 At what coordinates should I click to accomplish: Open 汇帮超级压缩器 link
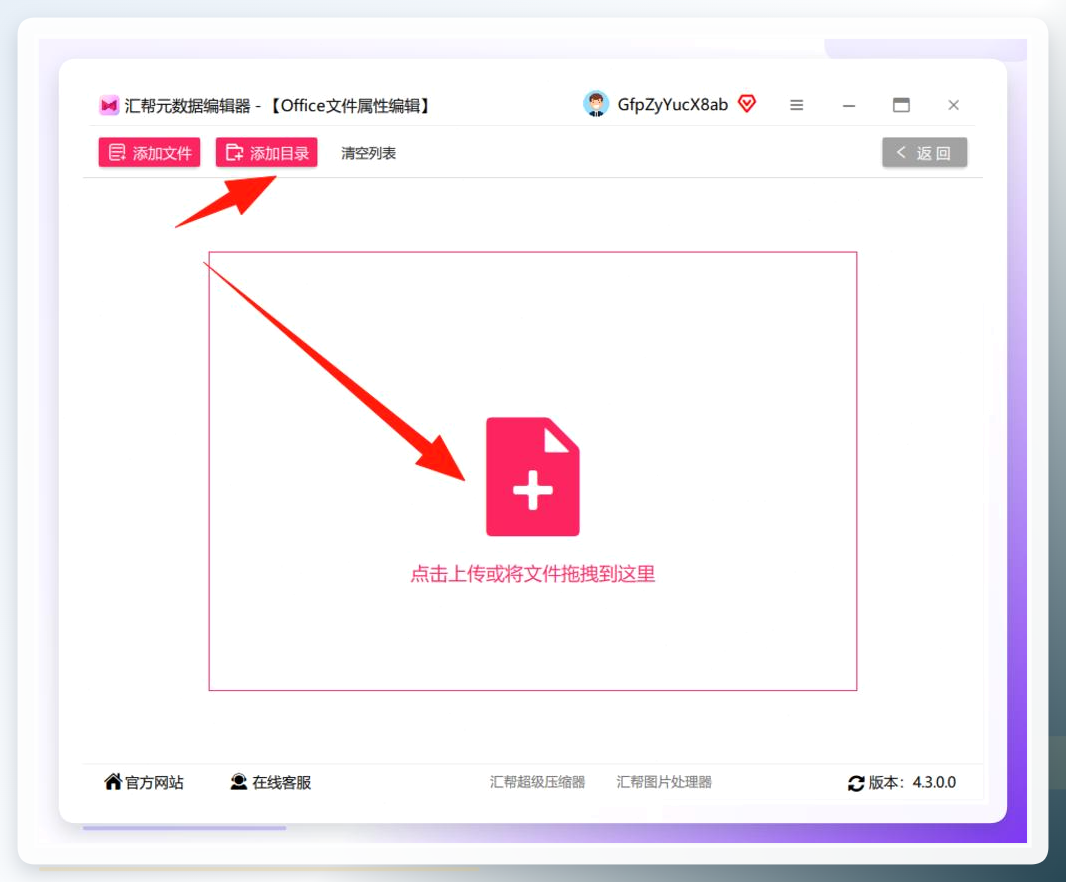click(537, 782)
